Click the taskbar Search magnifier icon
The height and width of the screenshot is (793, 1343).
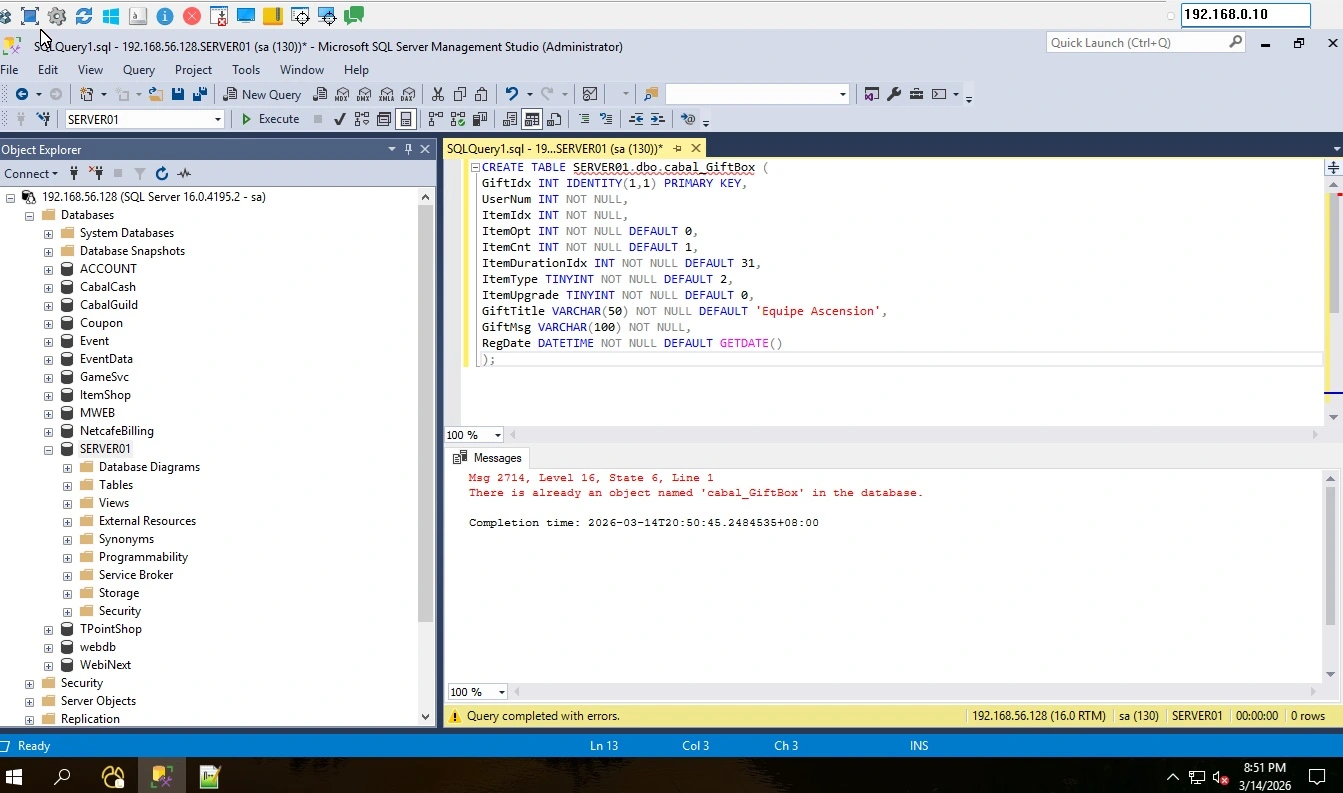tap(62, 776)
